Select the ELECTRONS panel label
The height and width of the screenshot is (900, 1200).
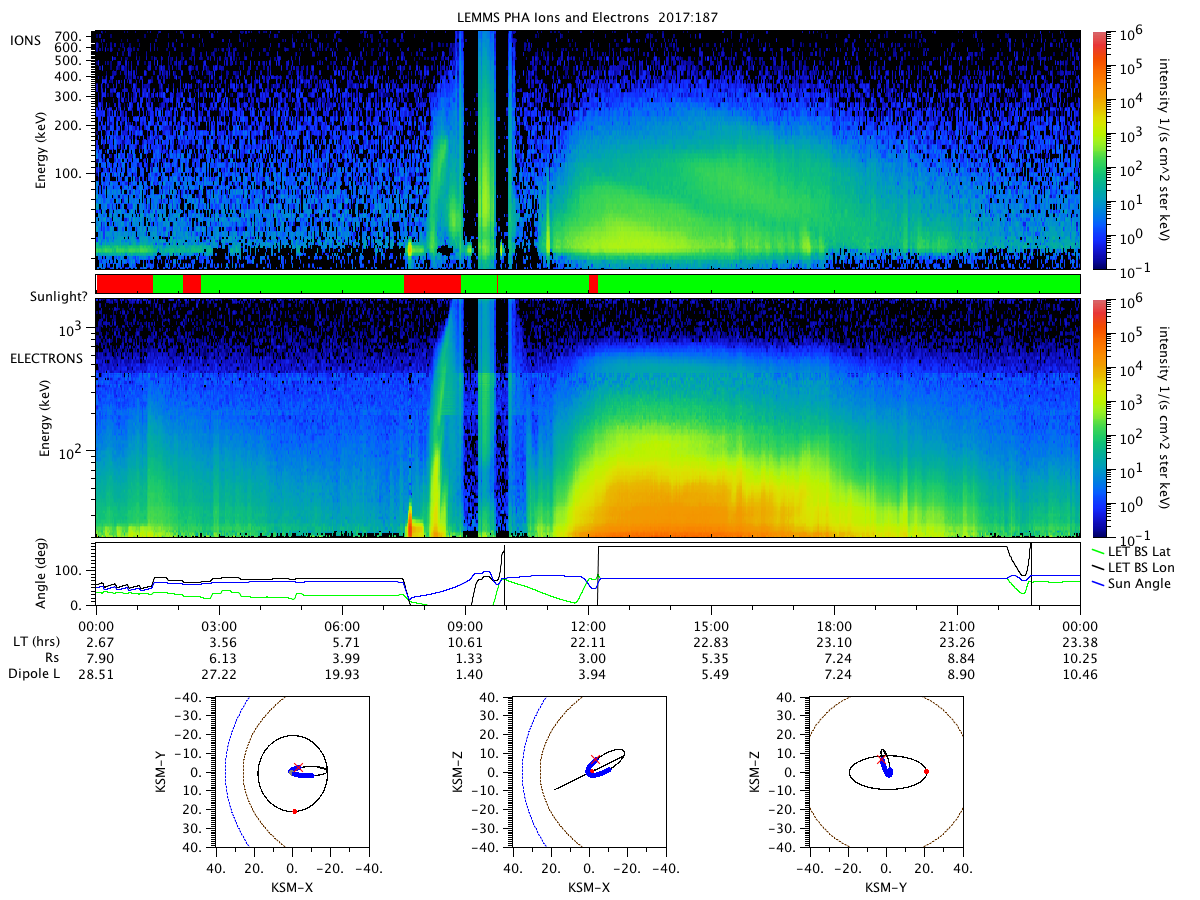[47, 358]
